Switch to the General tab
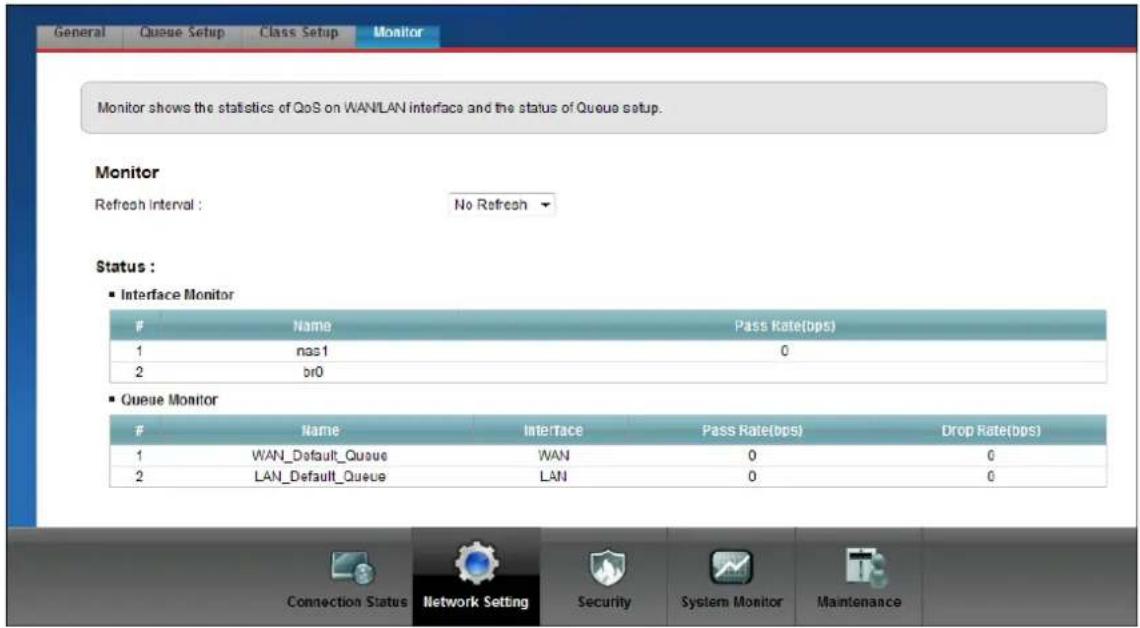Screen dimensions: 1140x628 click(x=79, y=33)
